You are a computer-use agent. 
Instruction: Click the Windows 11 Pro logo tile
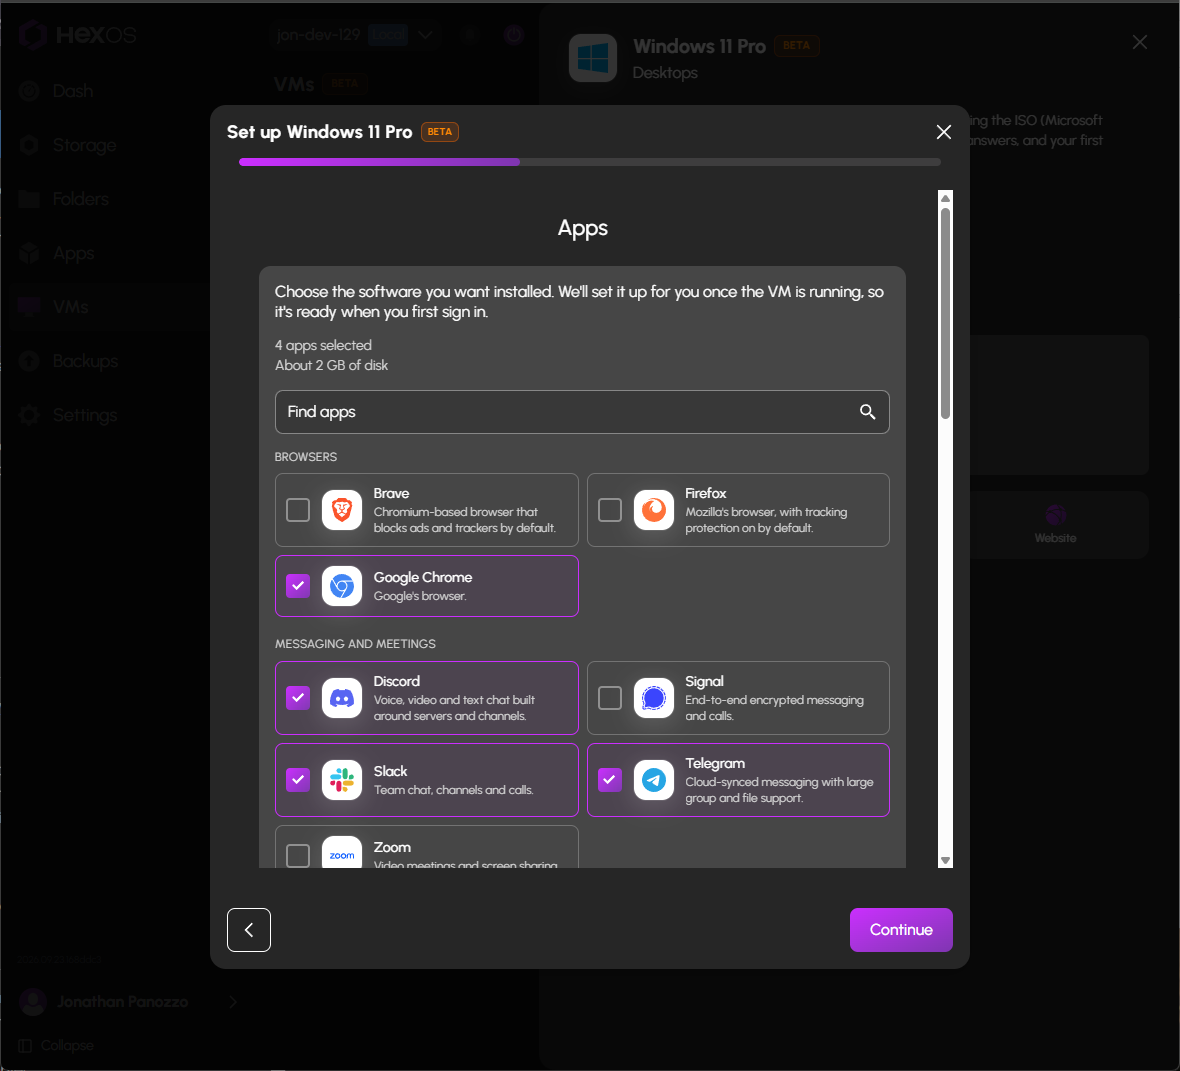(x=593, y=58)
